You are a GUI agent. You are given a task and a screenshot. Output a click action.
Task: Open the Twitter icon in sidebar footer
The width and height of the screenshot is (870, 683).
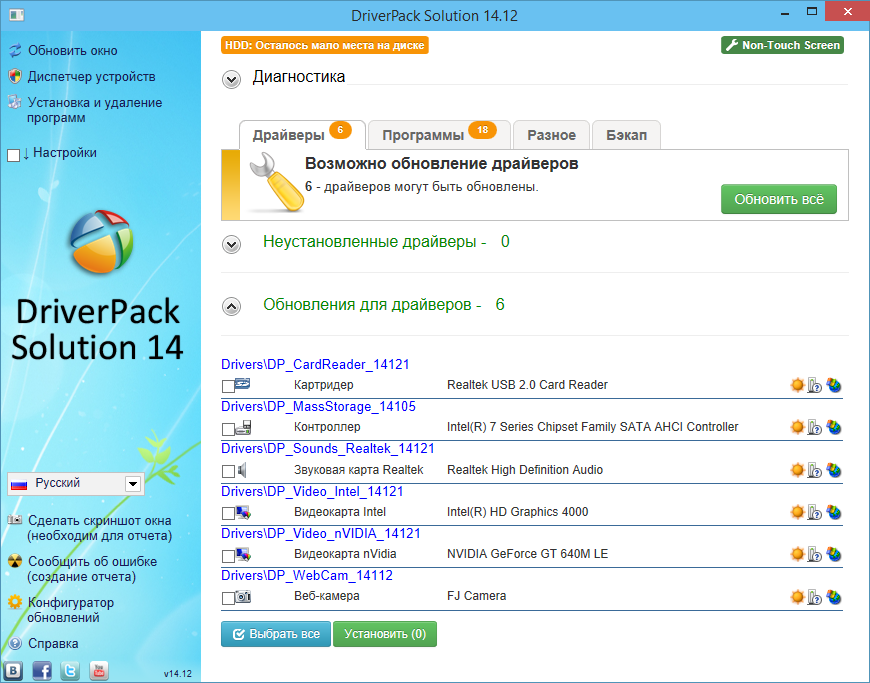click(70, 670)
